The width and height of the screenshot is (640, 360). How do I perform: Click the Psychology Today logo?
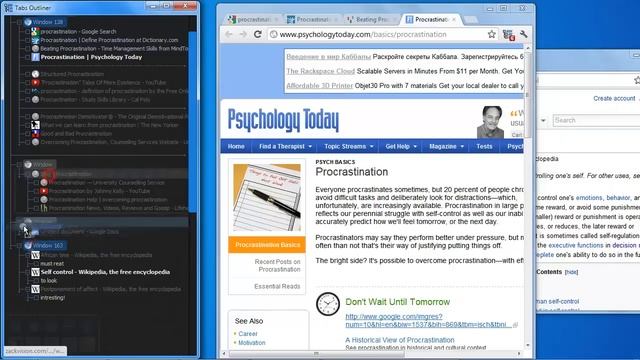[283, 120]
